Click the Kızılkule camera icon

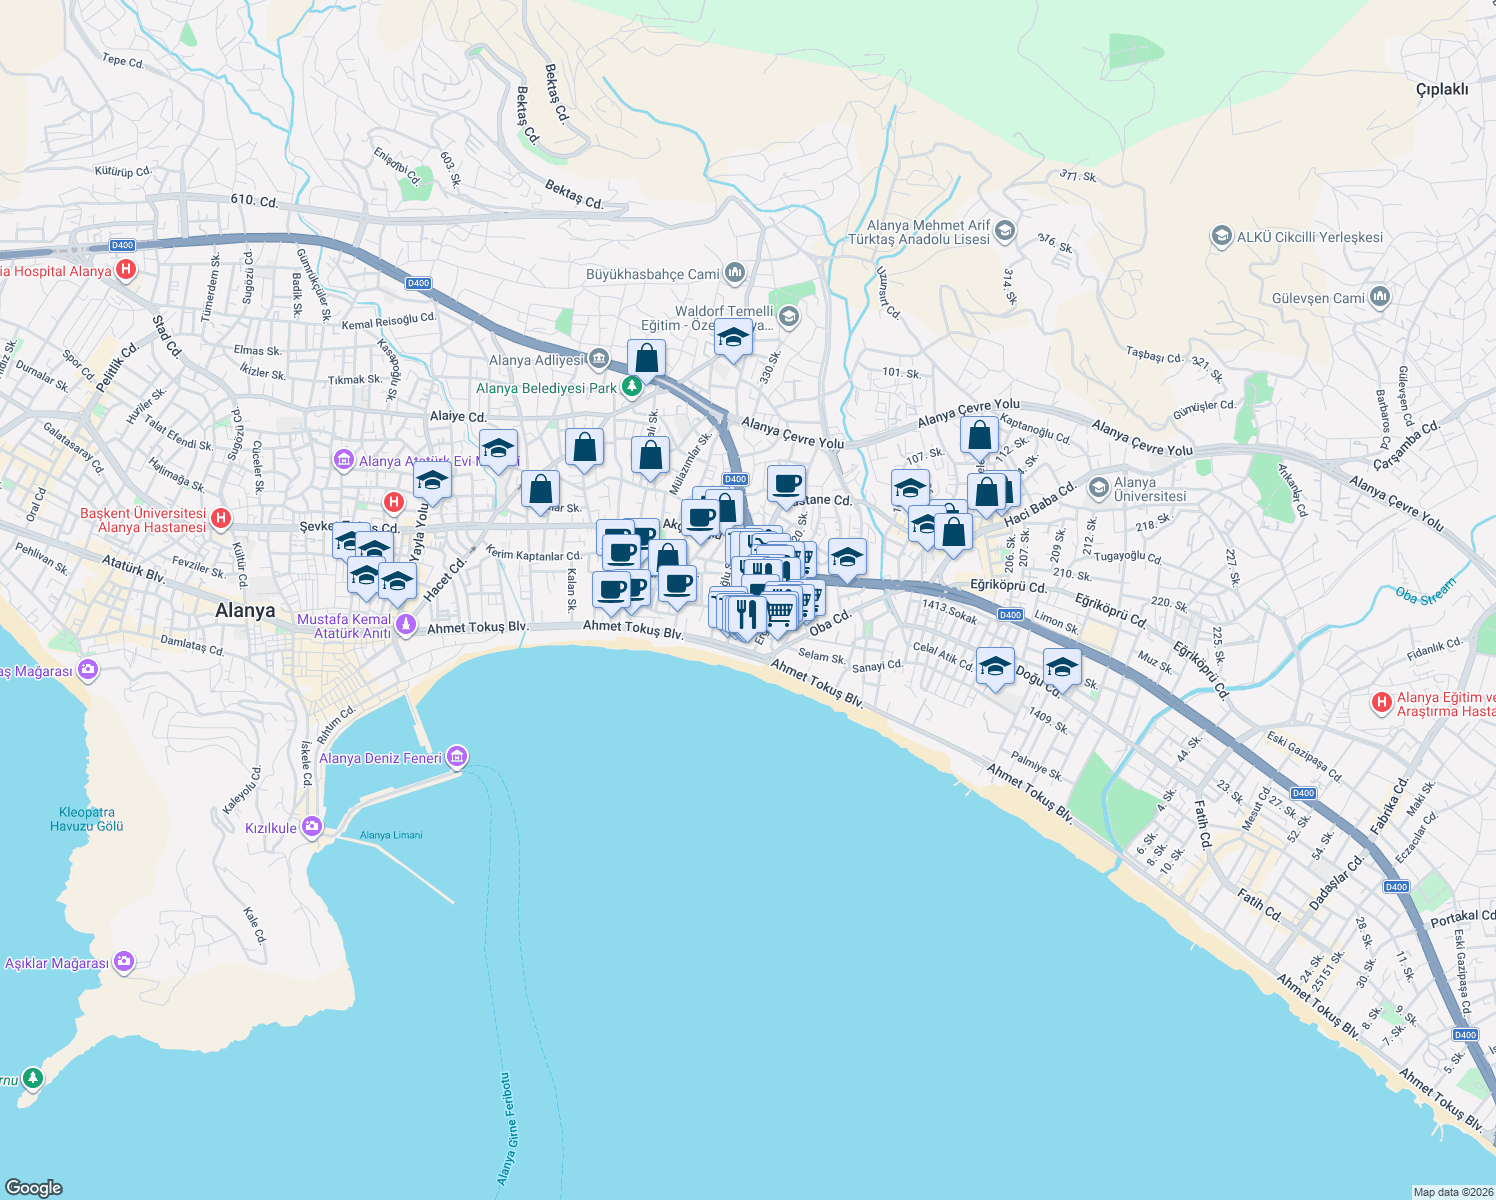pos(312,826)
